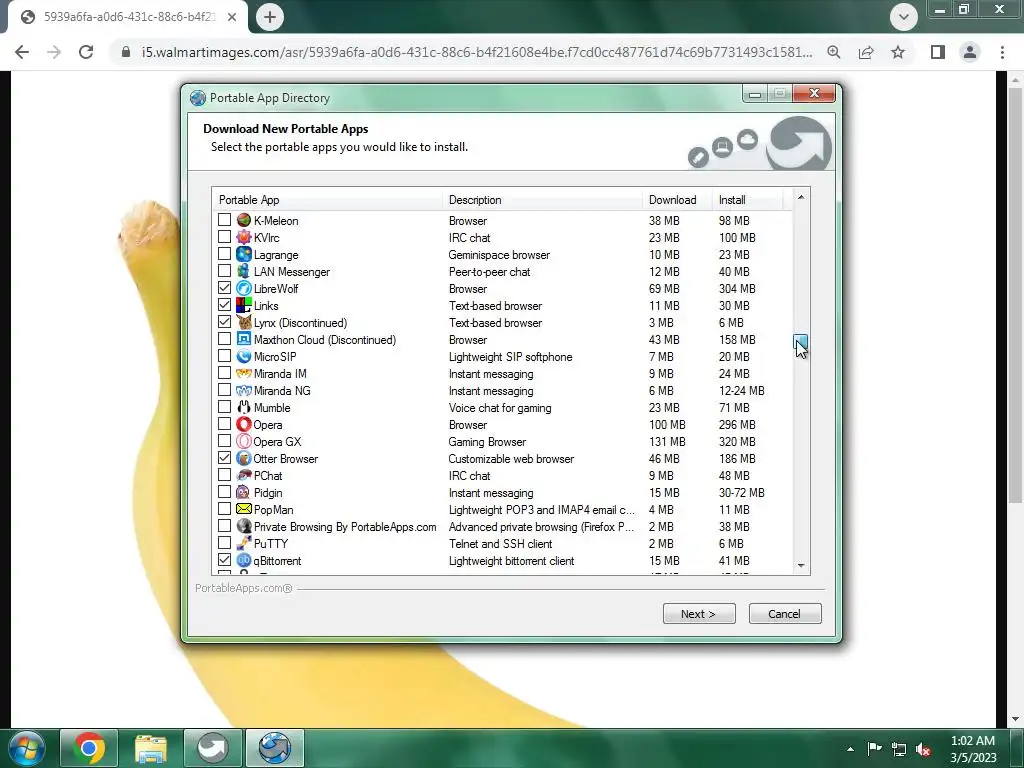This screenshot has height=768, width=1024.
Task: Reload the page in Chrome
Action: (86, 52)
